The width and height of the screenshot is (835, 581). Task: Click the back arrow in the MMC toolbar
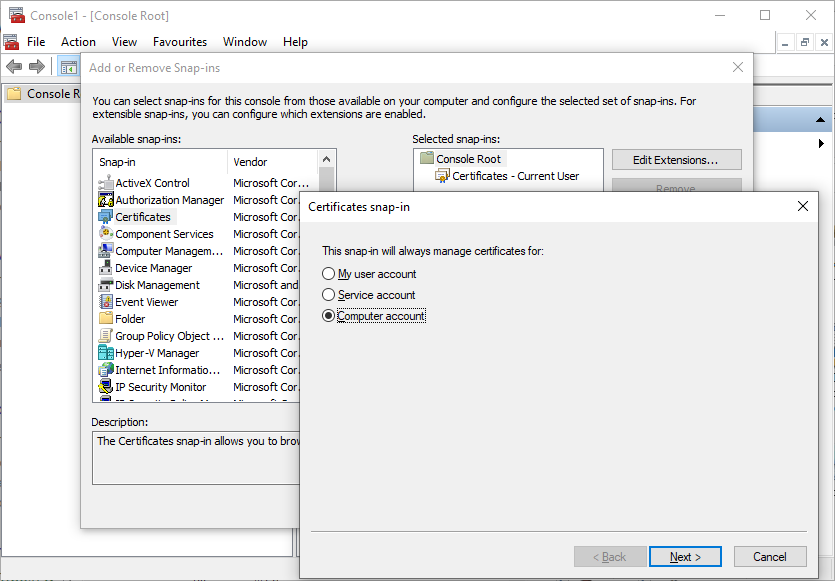14,67
